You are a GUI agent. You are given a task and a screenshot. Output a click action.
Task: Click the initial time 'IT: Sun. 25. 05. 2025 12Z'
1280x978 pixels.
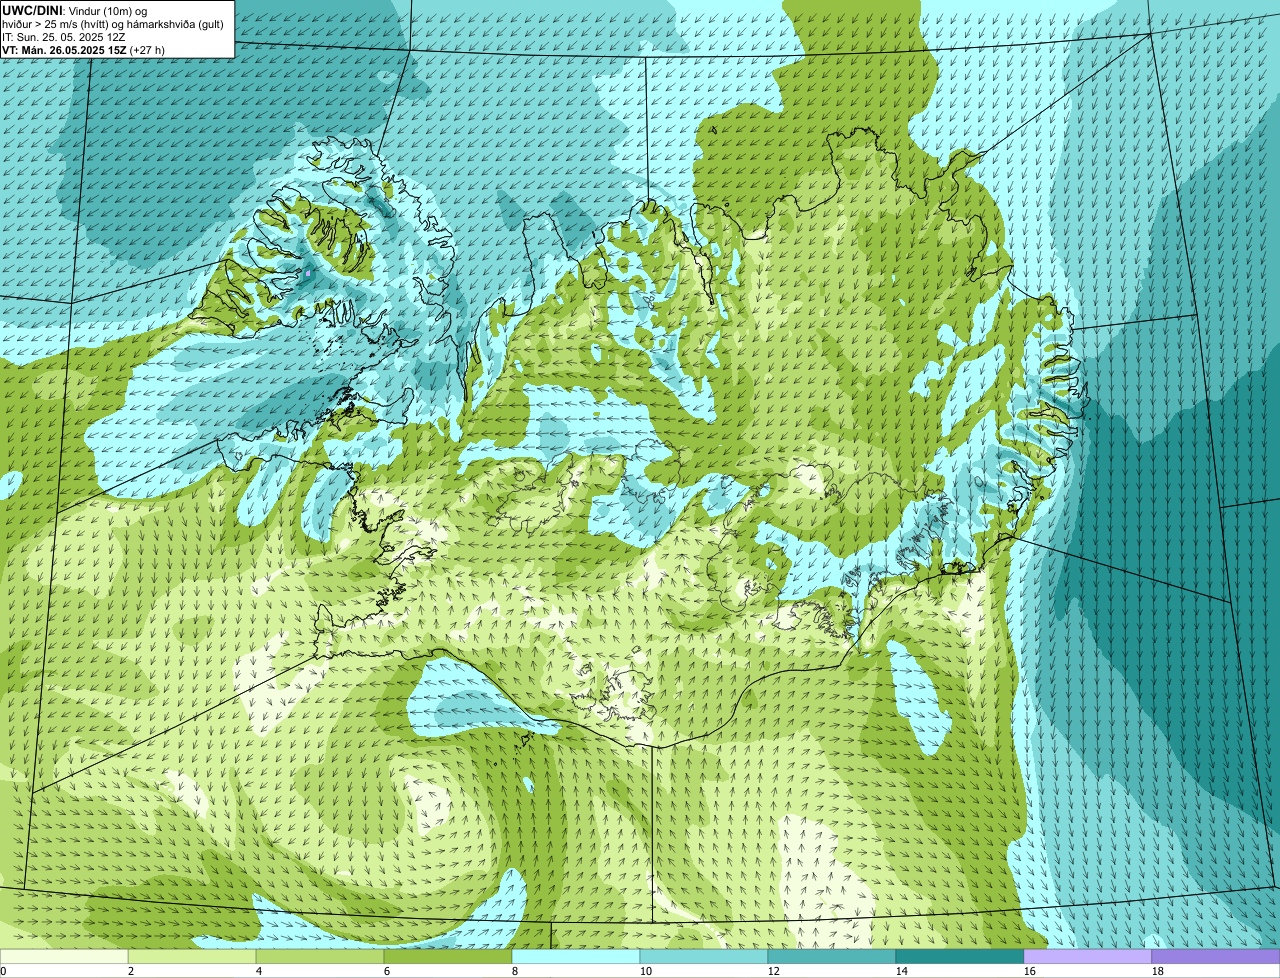[64, 36]
